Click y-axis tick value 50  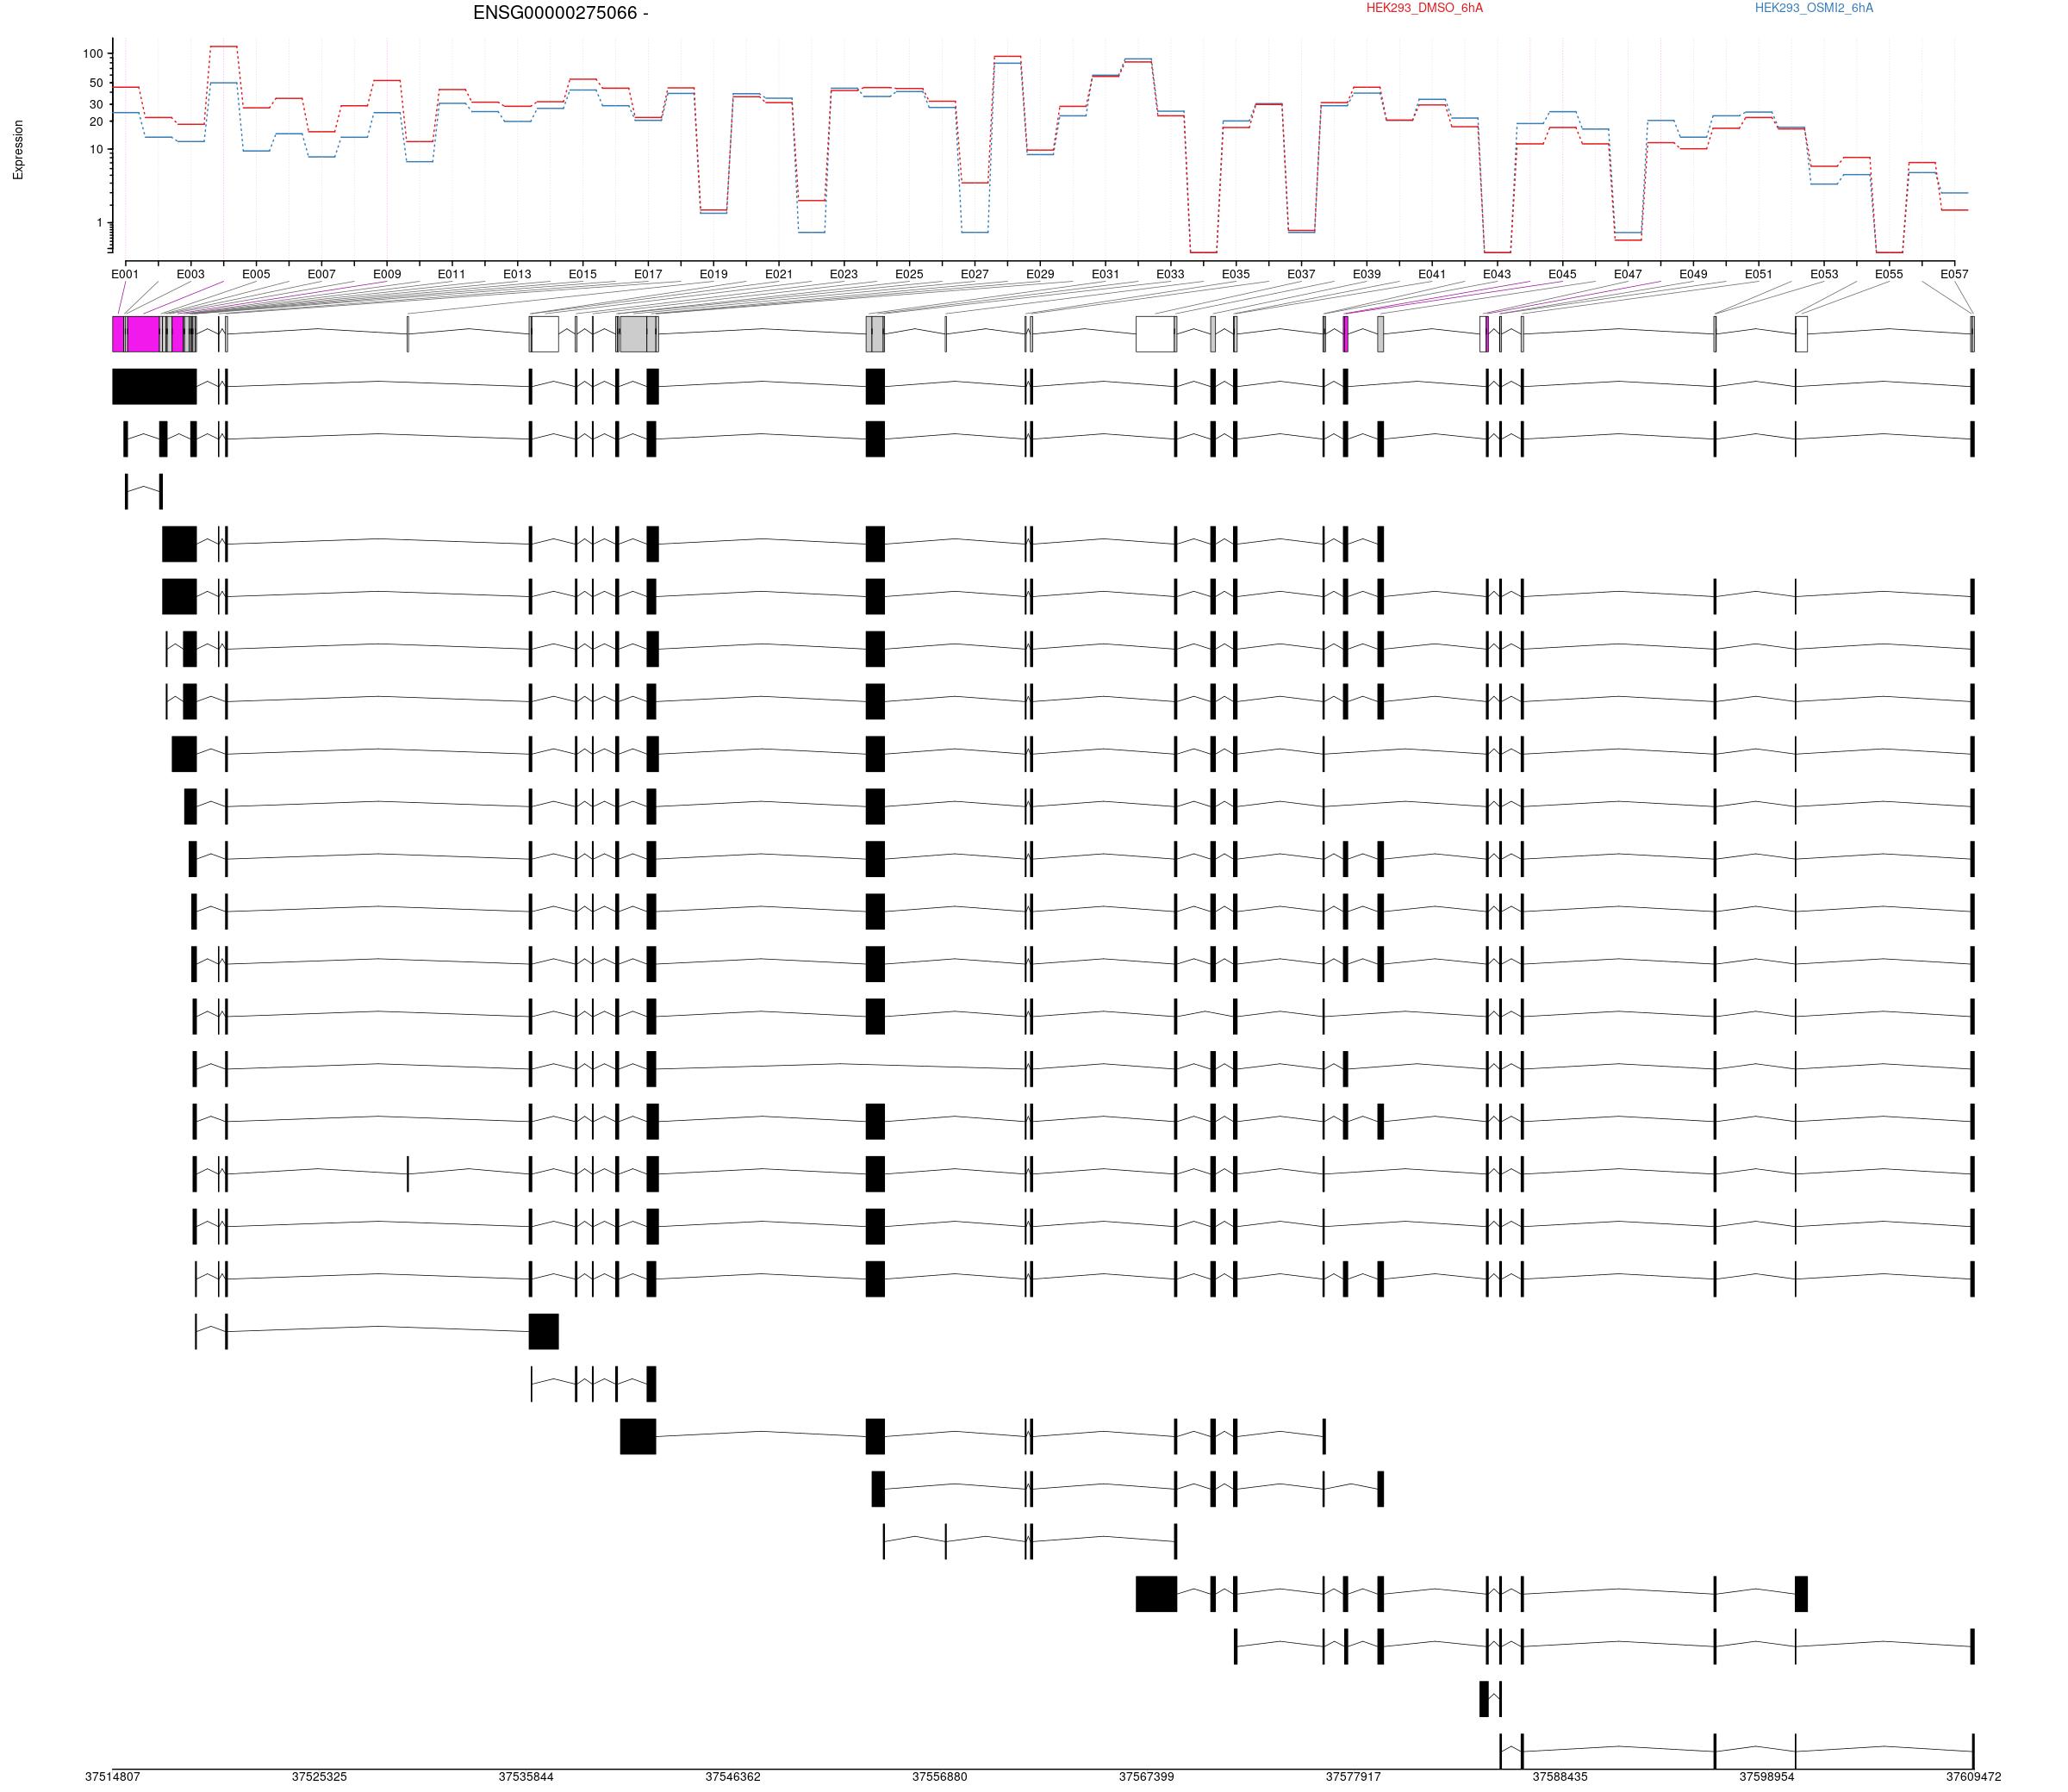click(x=97, y=83)
